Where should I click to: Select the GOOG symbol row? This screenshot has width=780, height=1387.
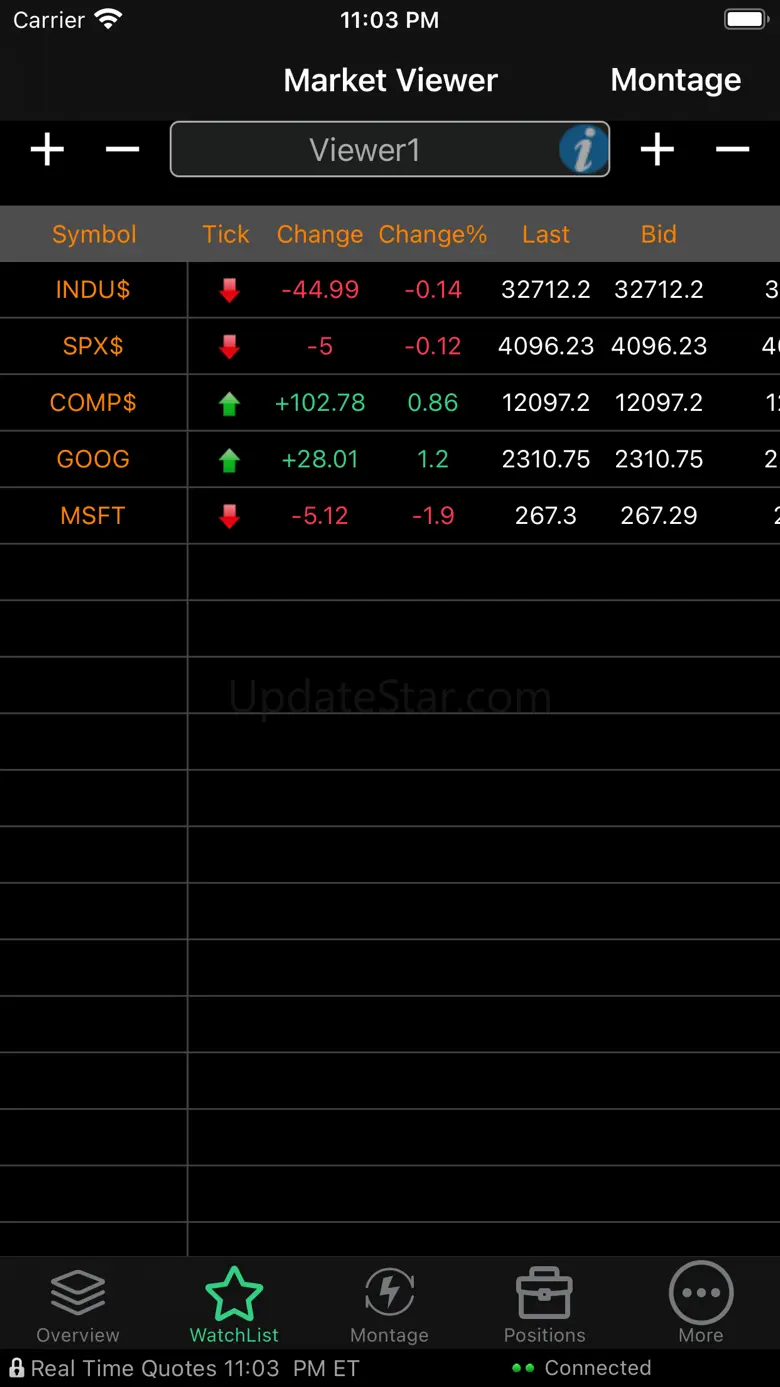pyautogui.click(x=93, y=459)
